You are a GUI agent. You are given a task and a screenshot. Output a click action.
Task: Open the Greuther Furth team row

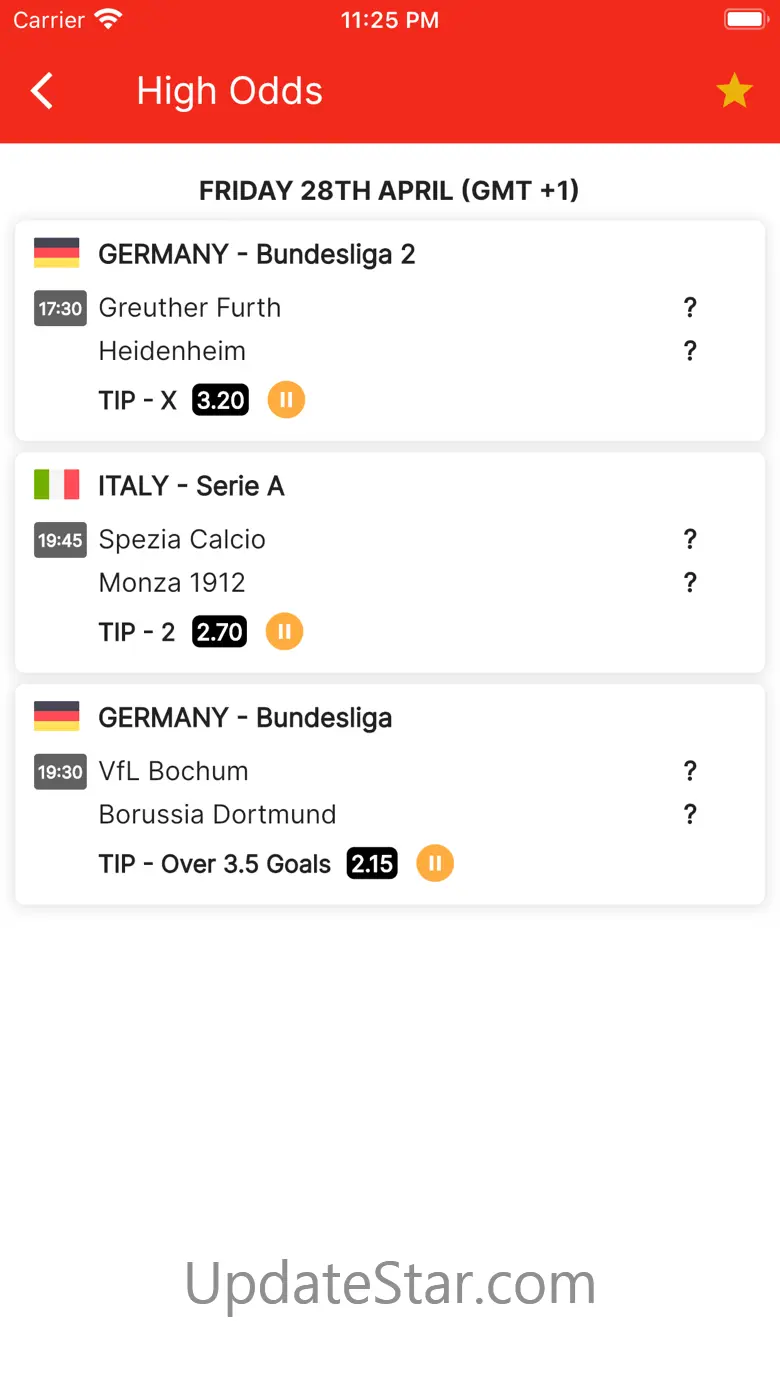190,308
